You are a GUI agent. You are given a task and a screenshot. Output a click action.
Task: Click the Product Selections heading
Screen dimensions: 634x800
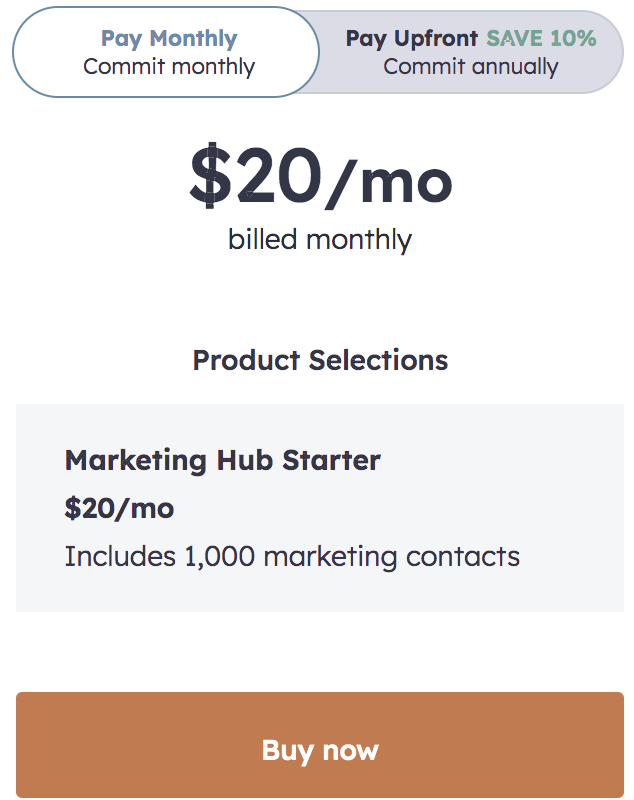click(320, 360)
